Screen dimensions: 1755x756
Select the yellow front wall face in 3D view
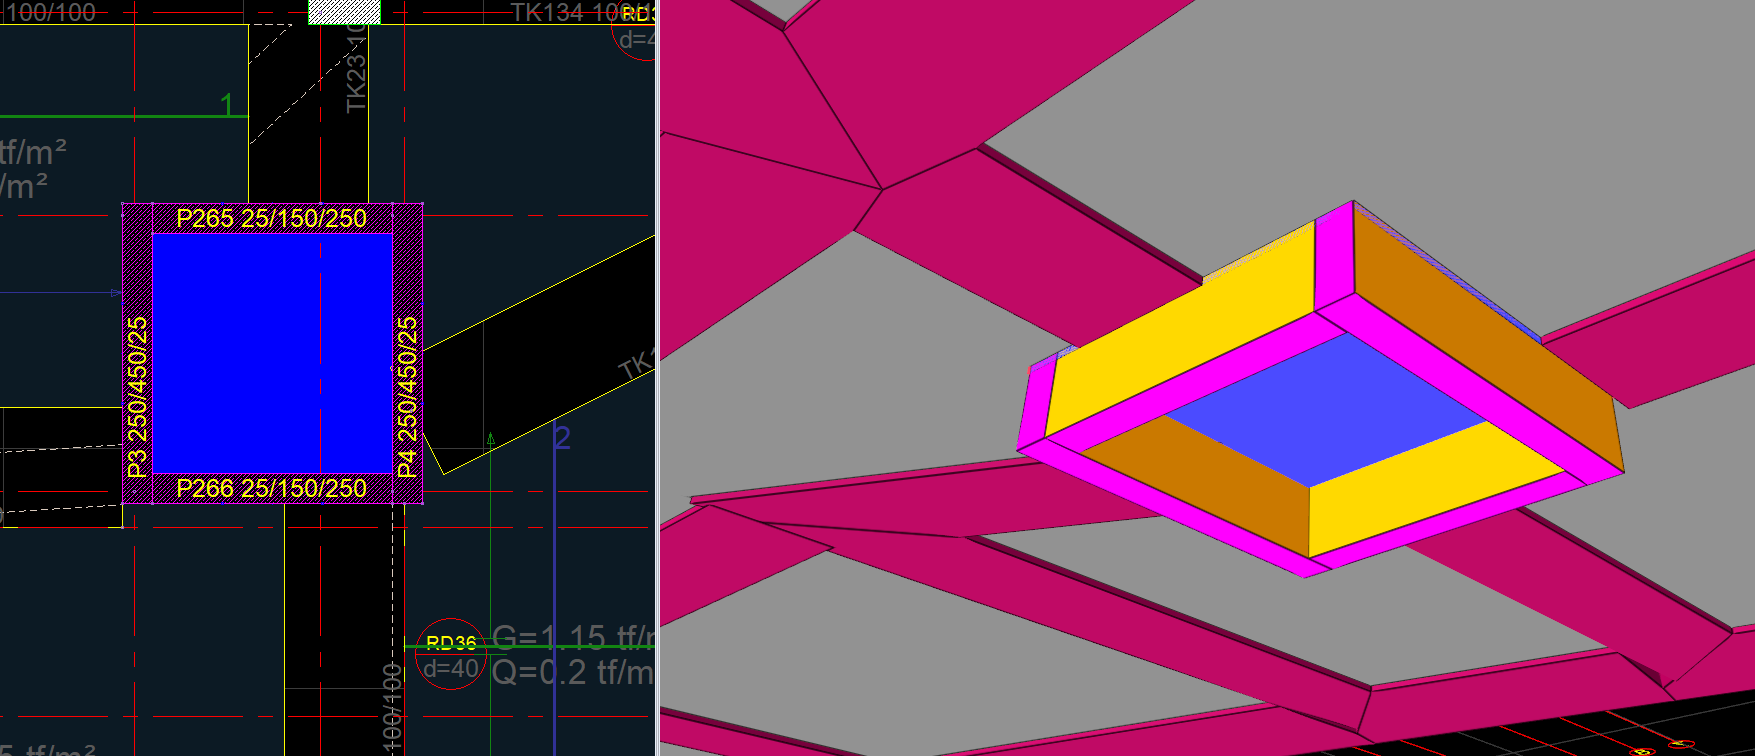pyautogui.click(x=1180, y=345)
